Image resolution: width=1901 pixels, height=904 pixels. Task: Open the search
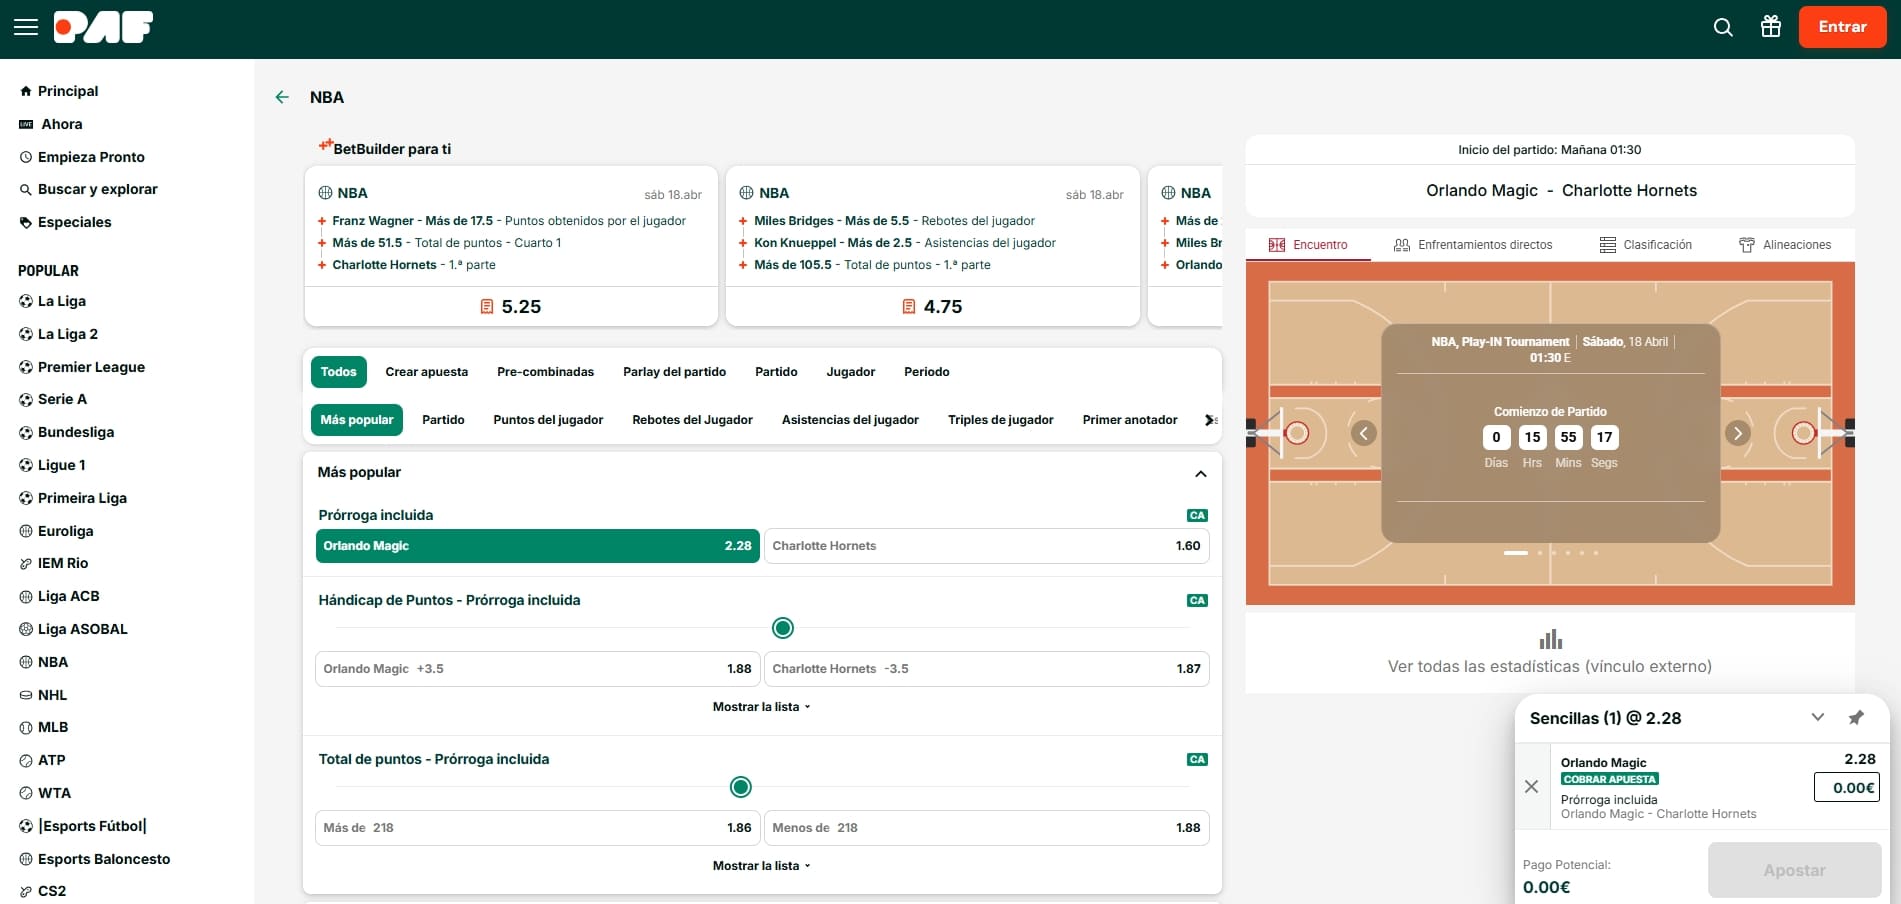click(1723, 27)
